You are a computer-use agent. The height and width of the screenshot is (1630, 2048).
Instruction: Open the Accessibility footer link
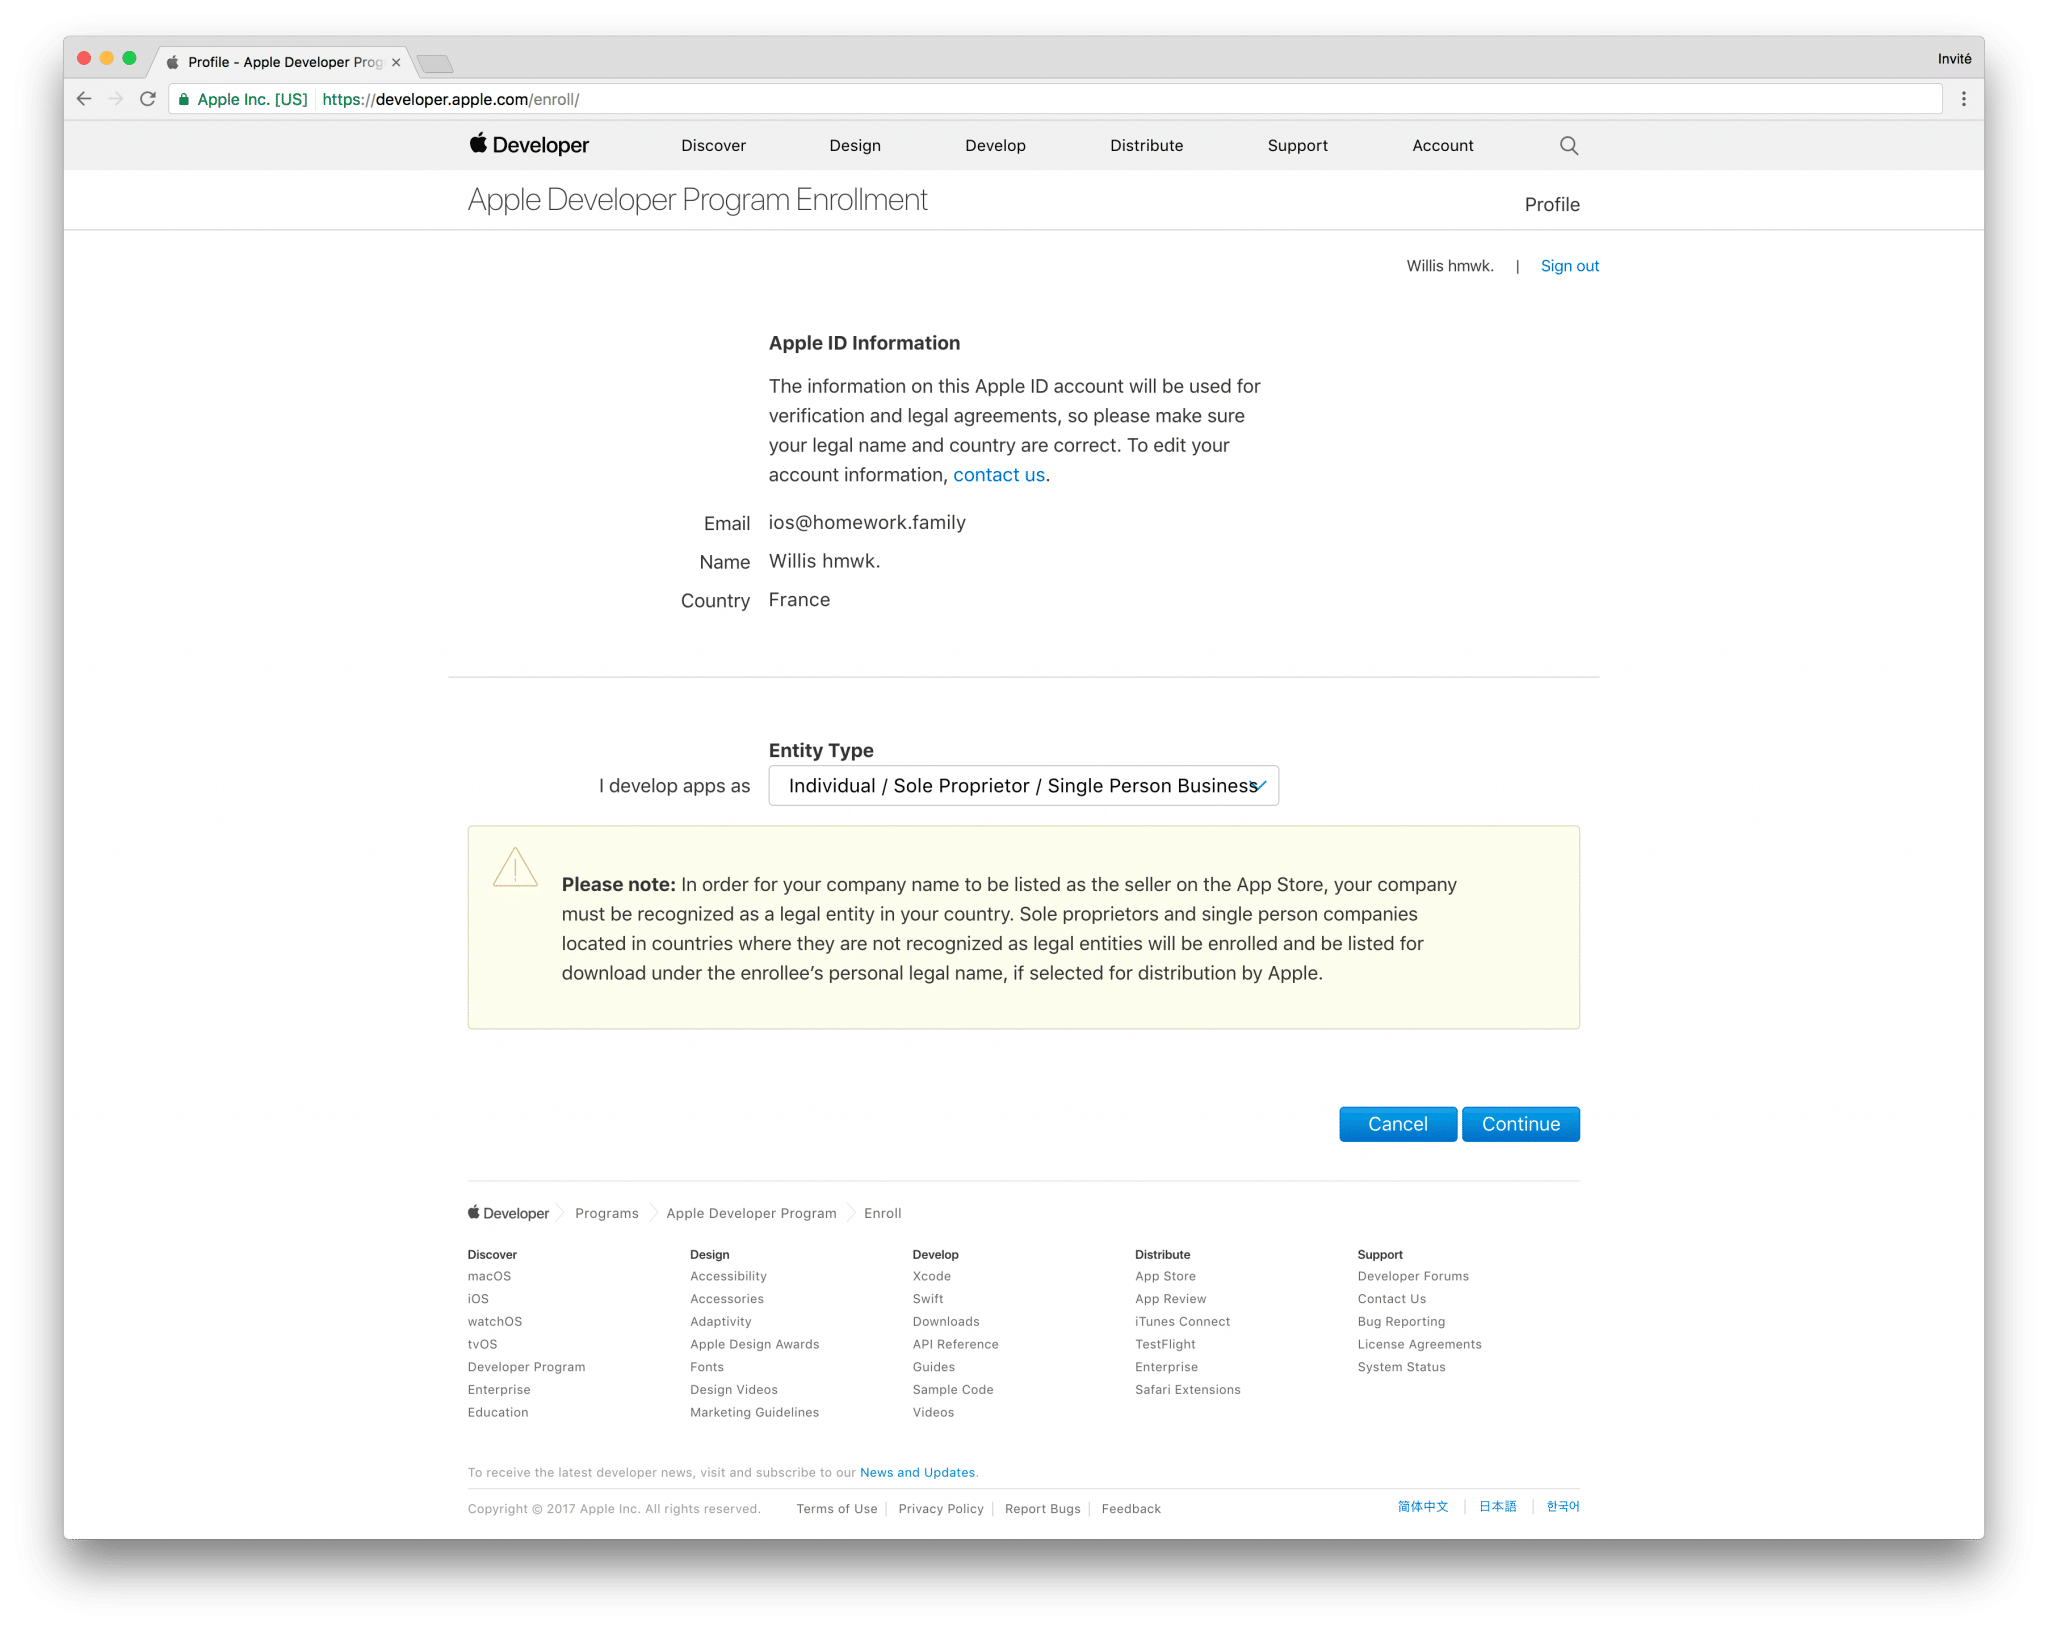click(x=728, y=1276)
